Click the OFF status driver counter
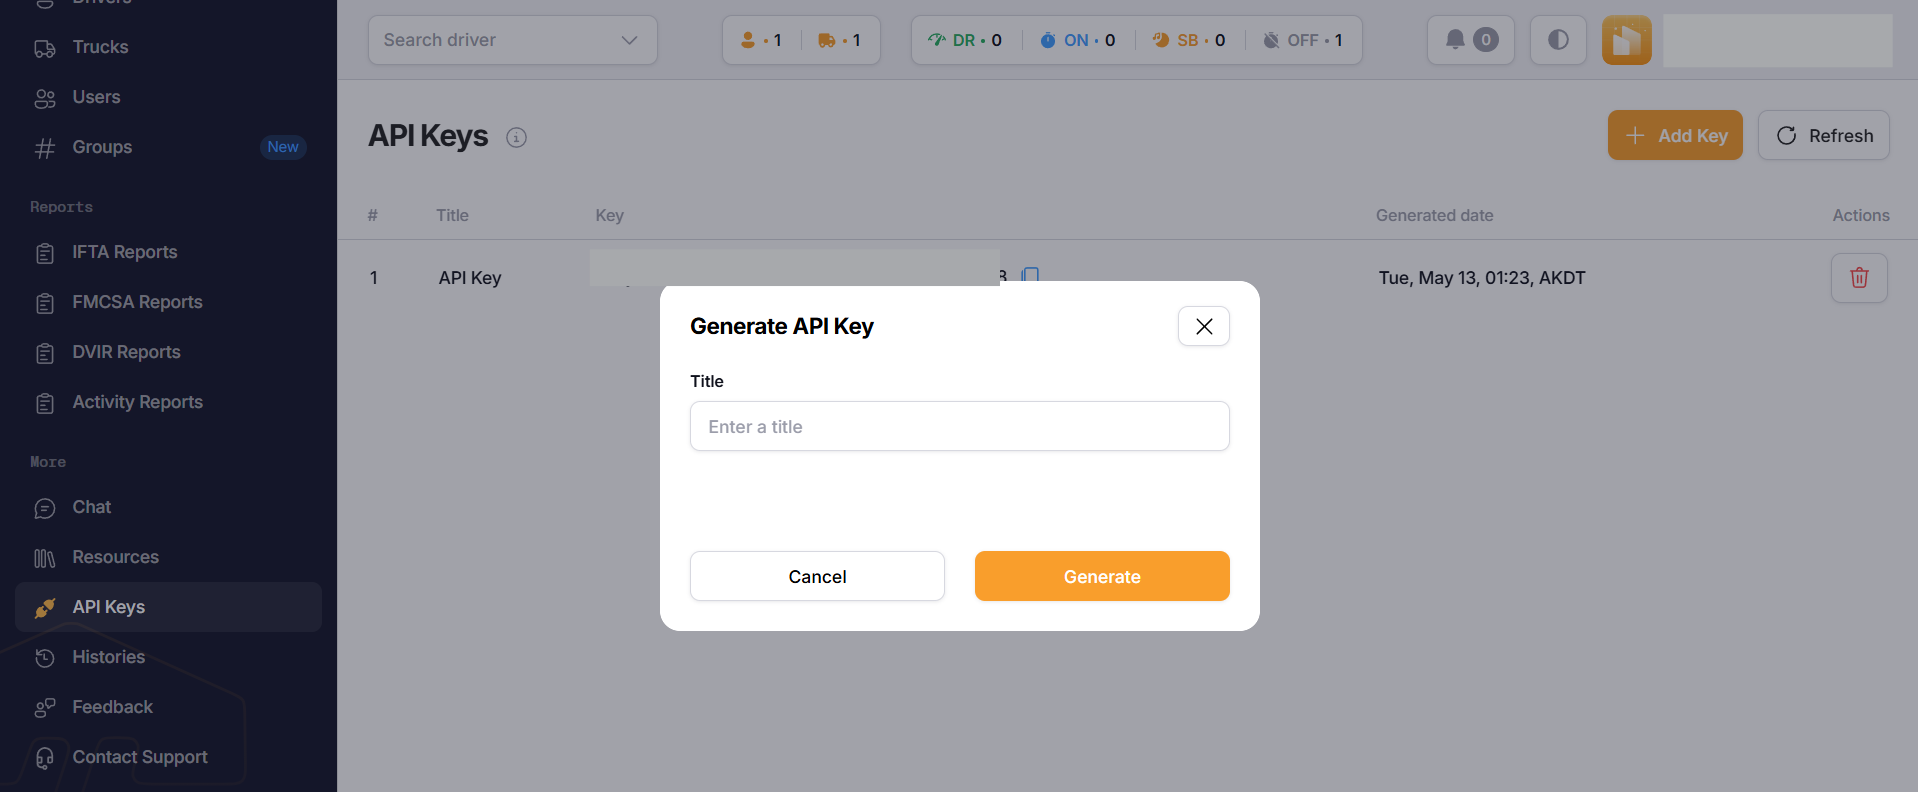1918x792 pixels. [x=1303, y=40]
